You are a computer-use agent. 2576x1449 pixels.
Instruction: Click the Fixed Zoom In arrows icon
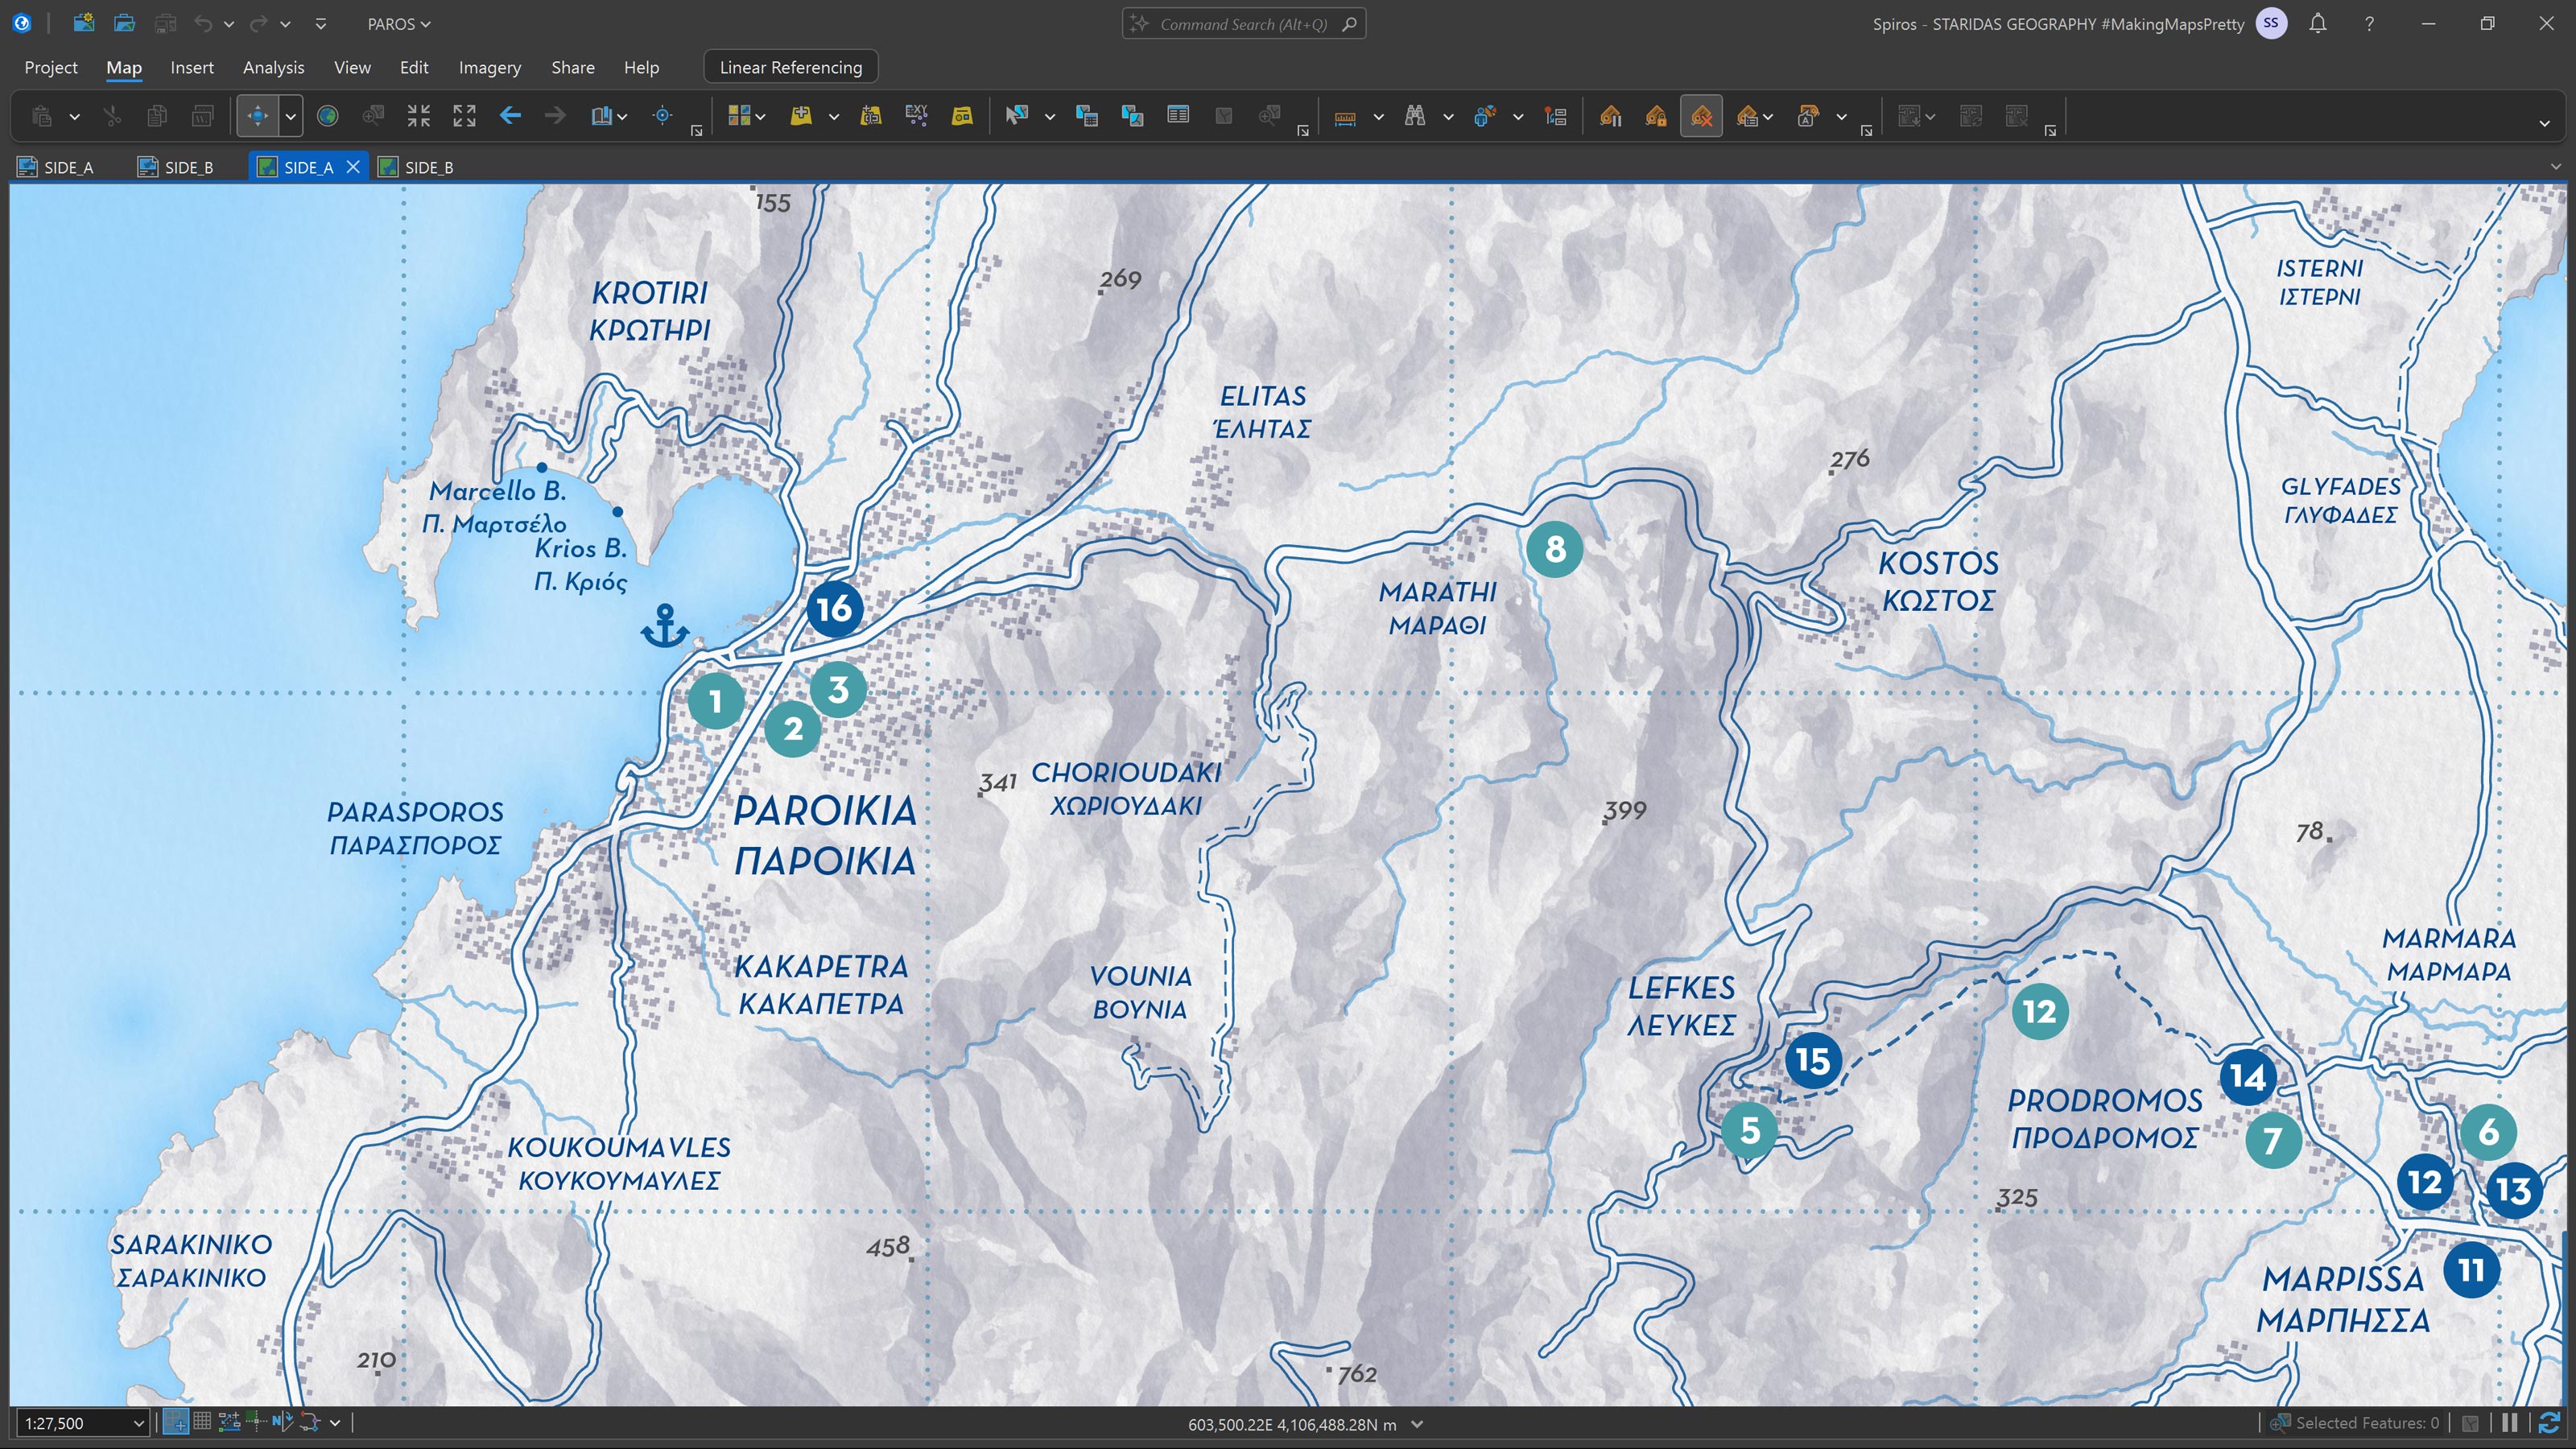click(x=419, y=116)
